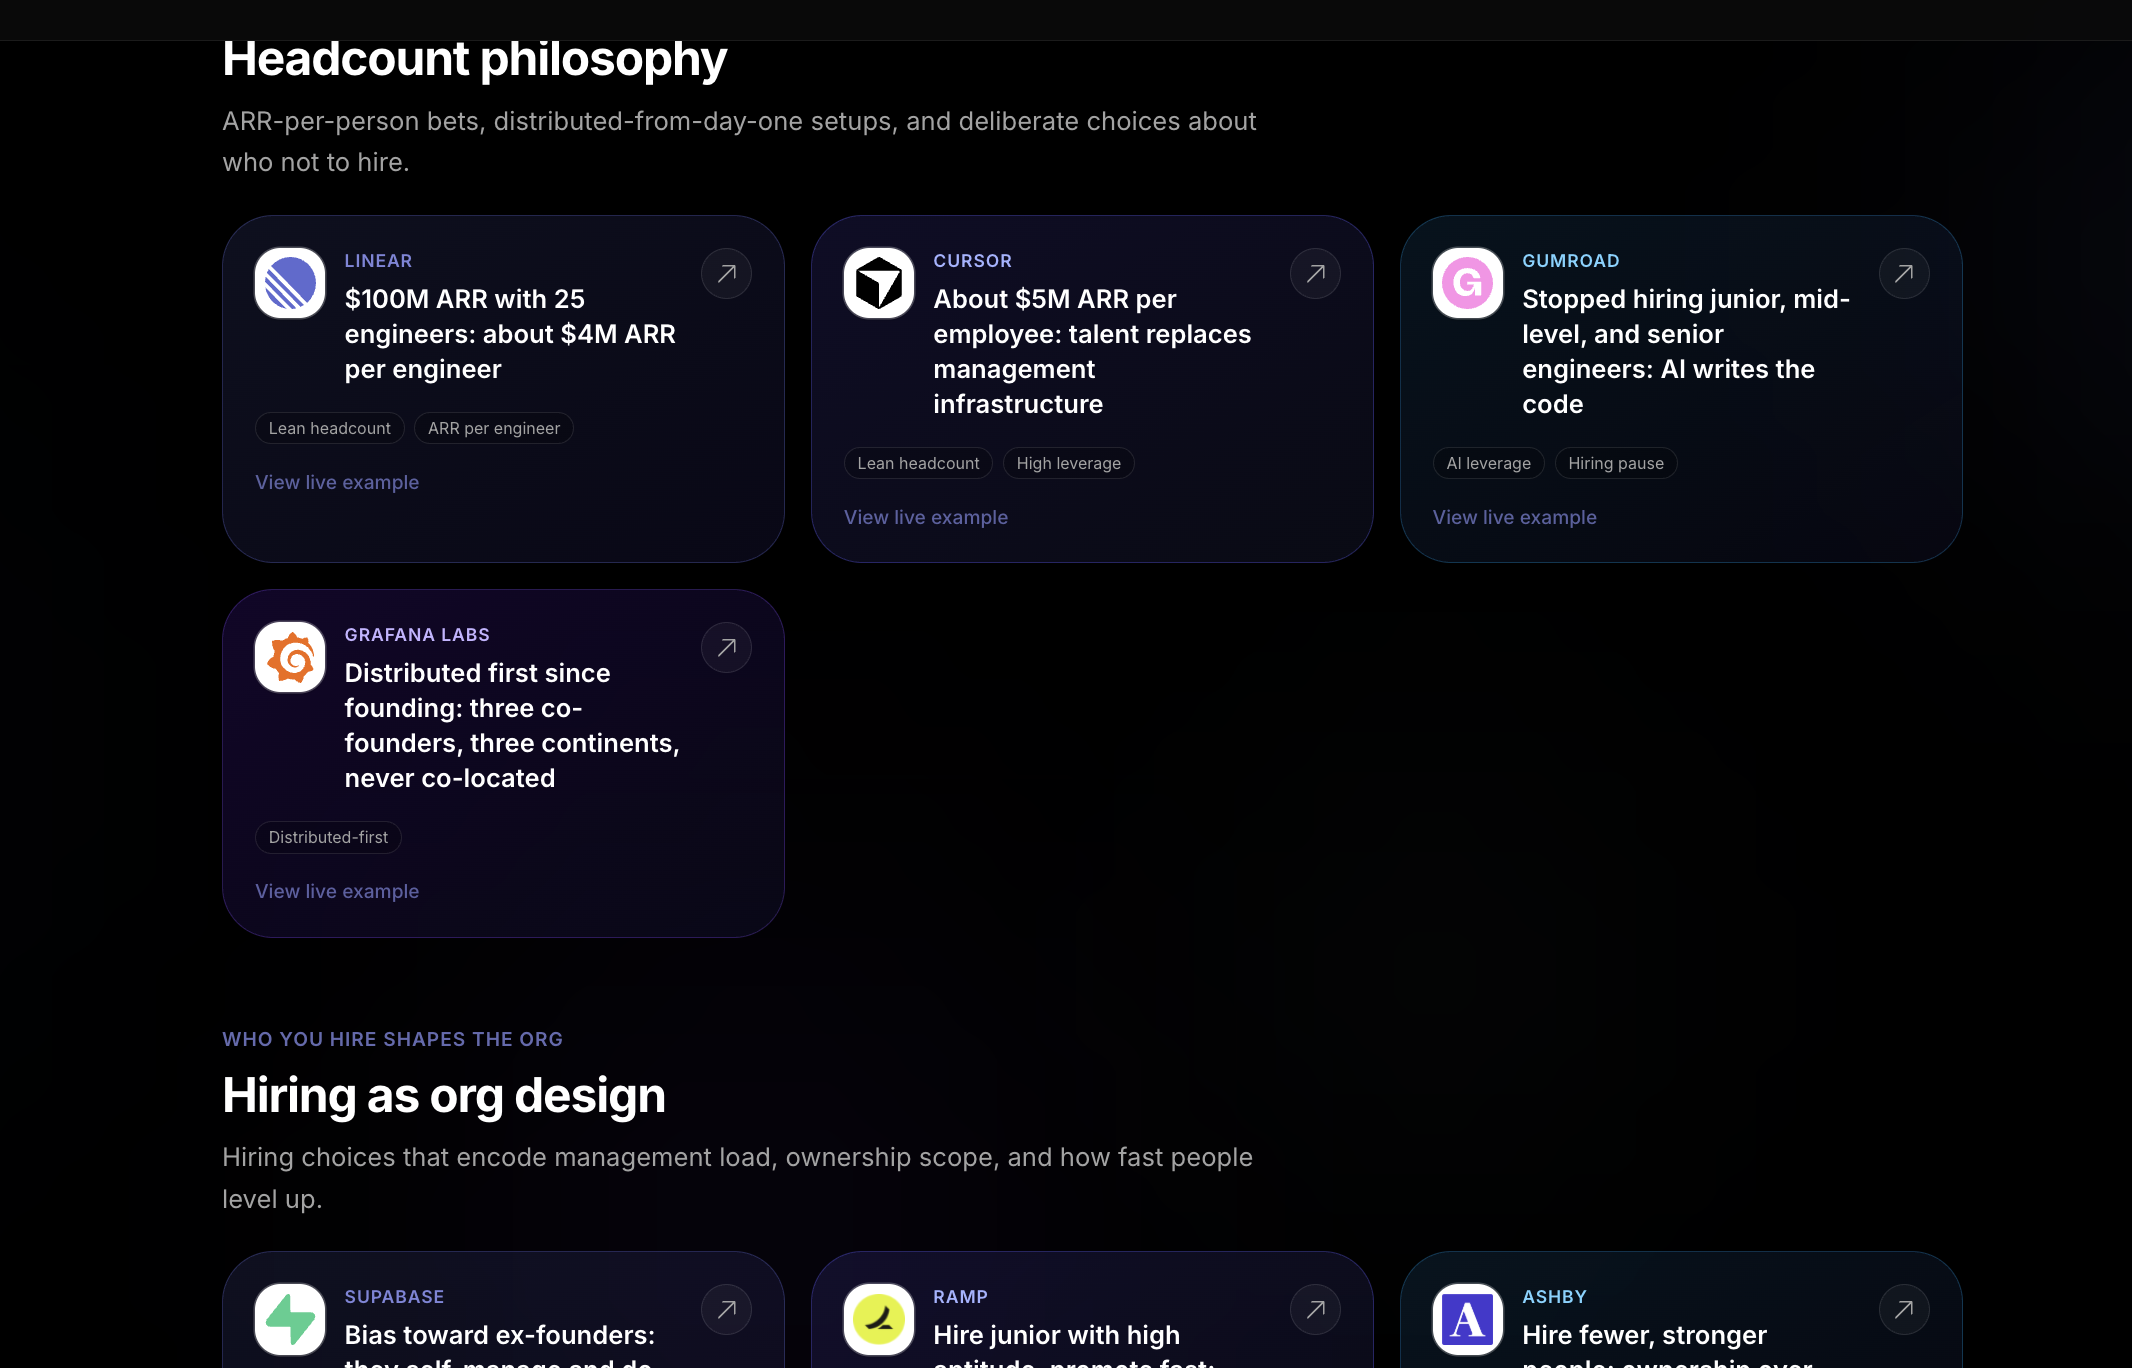Viewport: 2132px width, 1368px height.
Task: Click the GRAFANA LABS company label
Action: click(417, 635)
